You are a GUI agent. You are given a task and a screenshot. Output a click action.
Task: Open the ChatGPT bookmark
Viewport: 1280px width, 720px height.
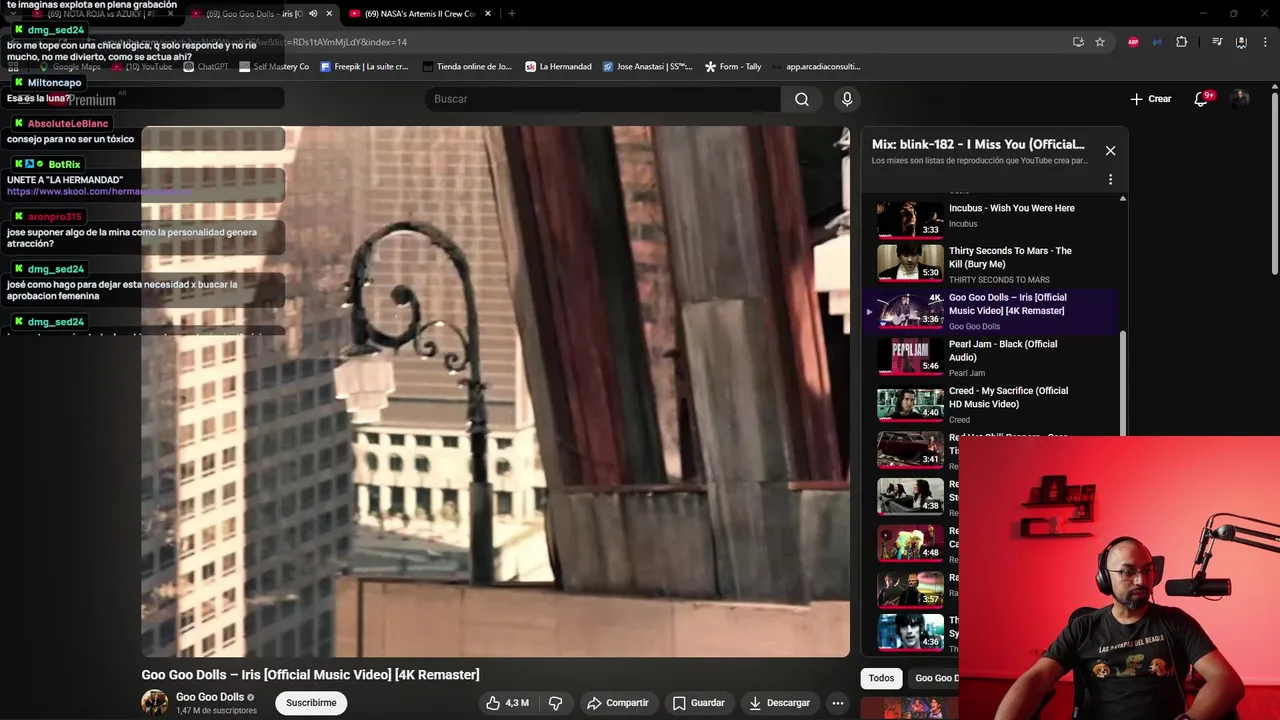(206, 67)
